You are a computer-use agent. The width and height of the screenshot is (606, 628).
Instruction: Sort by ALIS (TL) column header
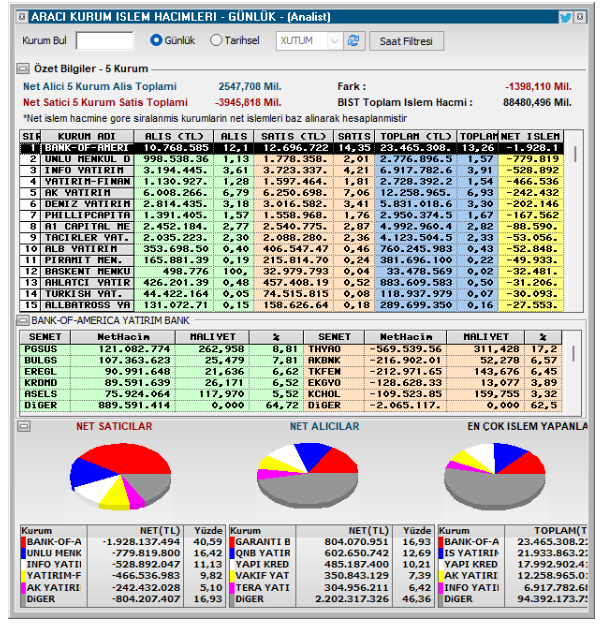click(173, 136)
